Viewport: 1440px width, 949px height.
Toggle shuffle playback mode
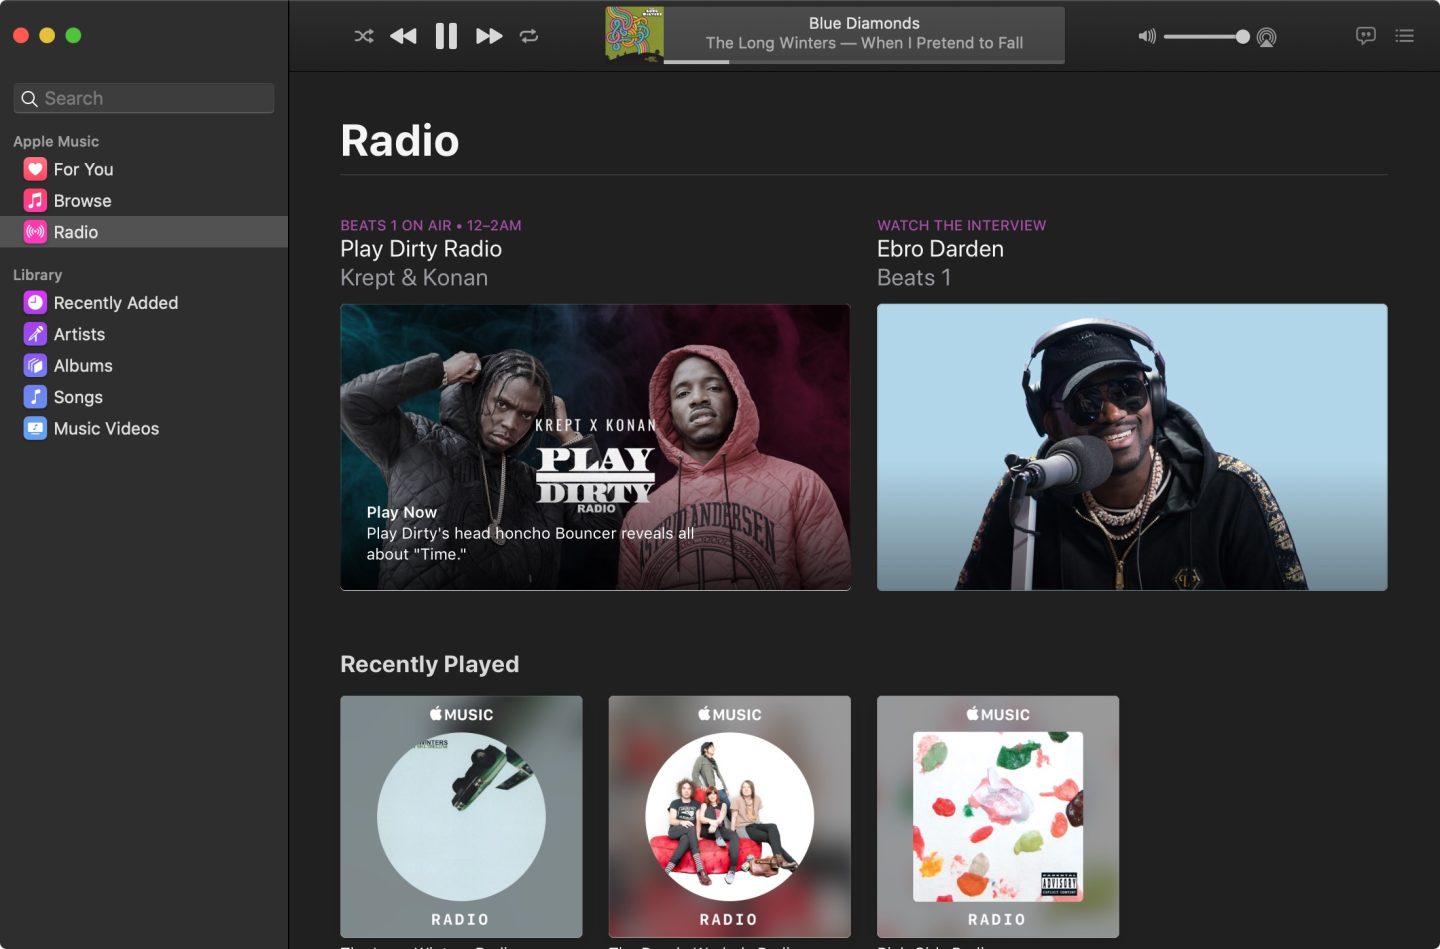pos(364,36)
